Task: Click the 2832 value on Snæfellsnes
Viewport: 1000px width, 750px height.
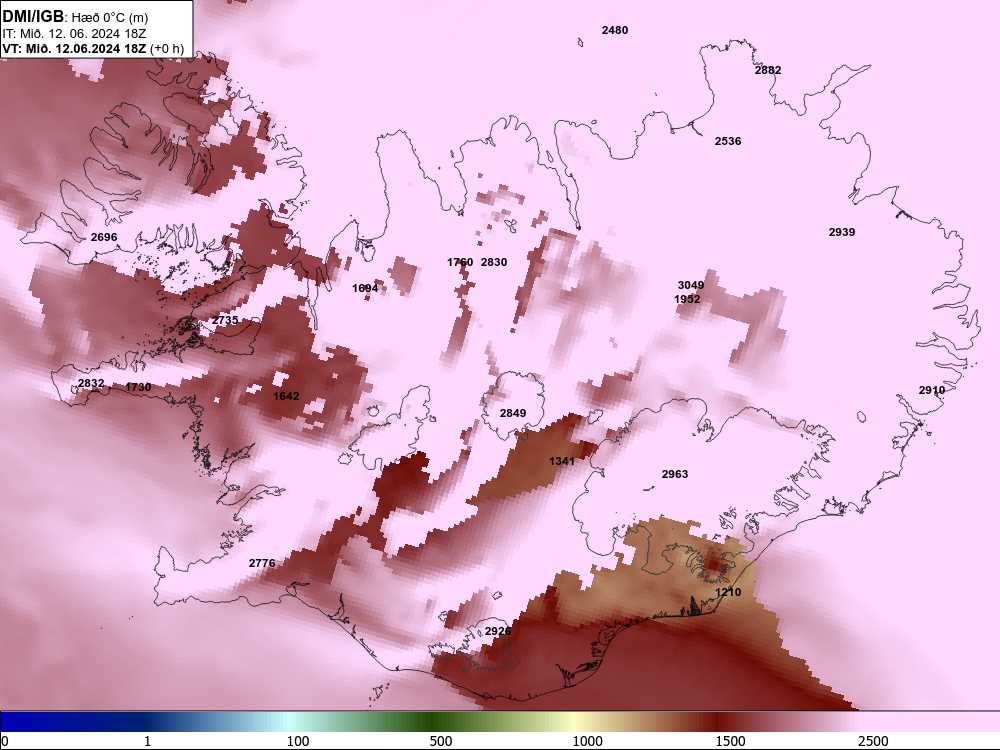Action: (x=91, y=383)
